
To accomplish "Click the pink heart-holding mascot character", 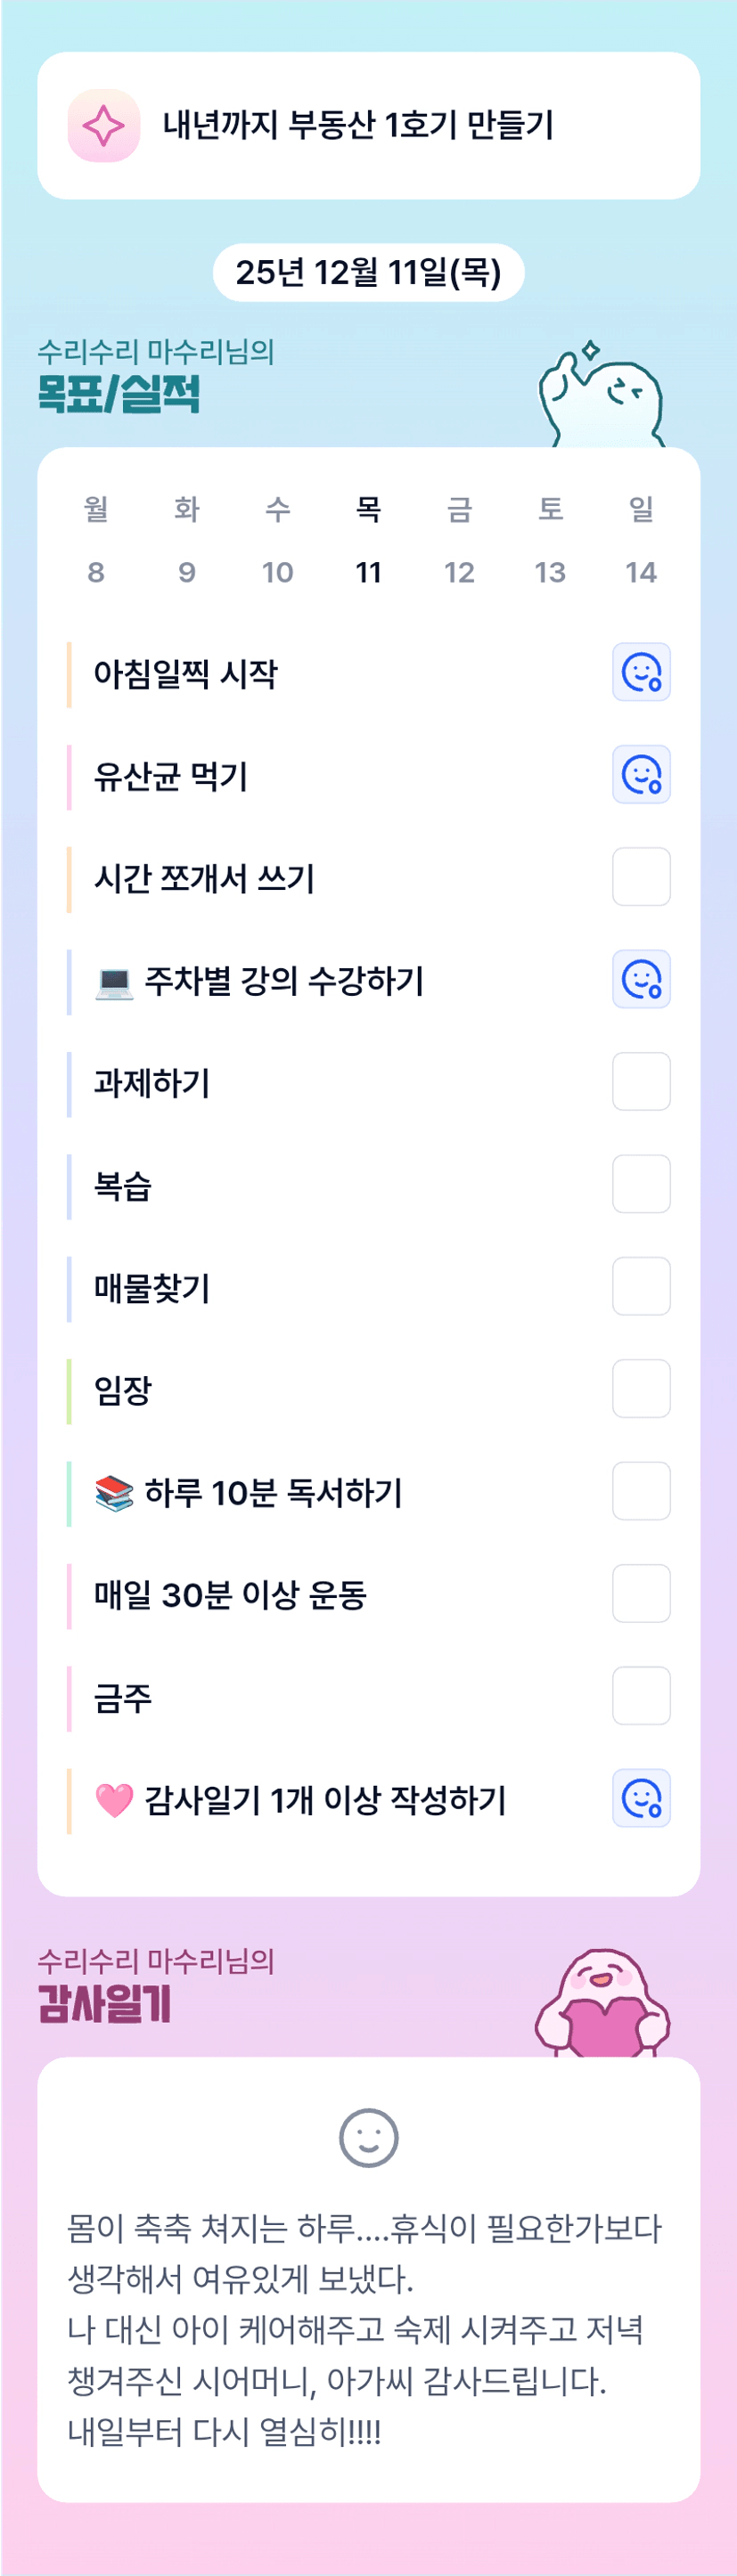I will coord(602,2002).
